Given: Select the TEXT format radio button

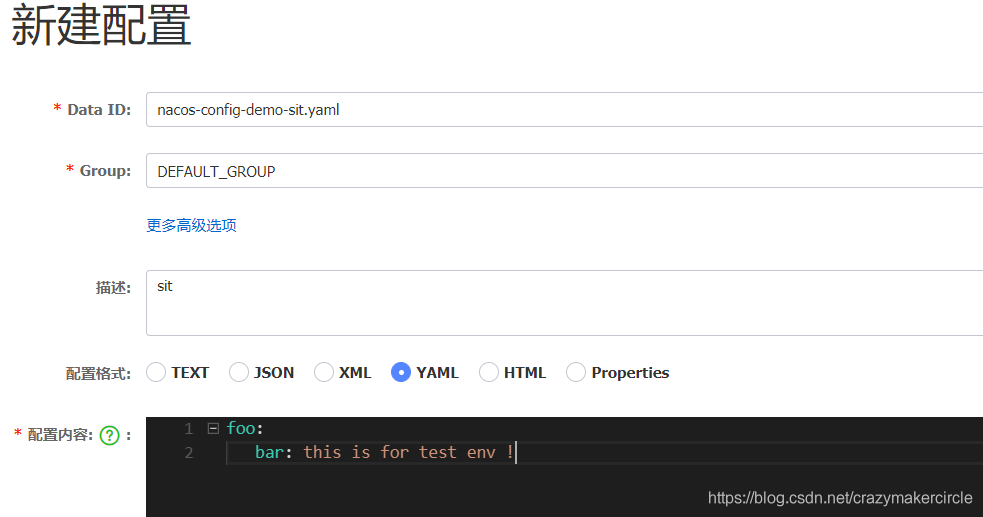Looking at the screenshot, I should click(156, 373).
